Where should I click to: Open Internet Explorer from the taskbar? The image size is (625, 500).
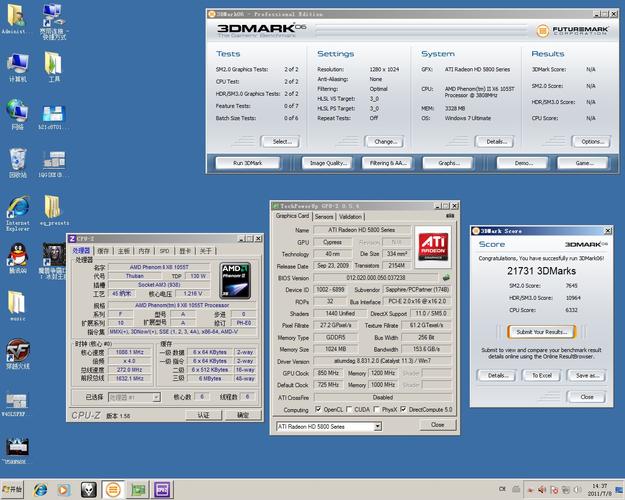[41, 490]
